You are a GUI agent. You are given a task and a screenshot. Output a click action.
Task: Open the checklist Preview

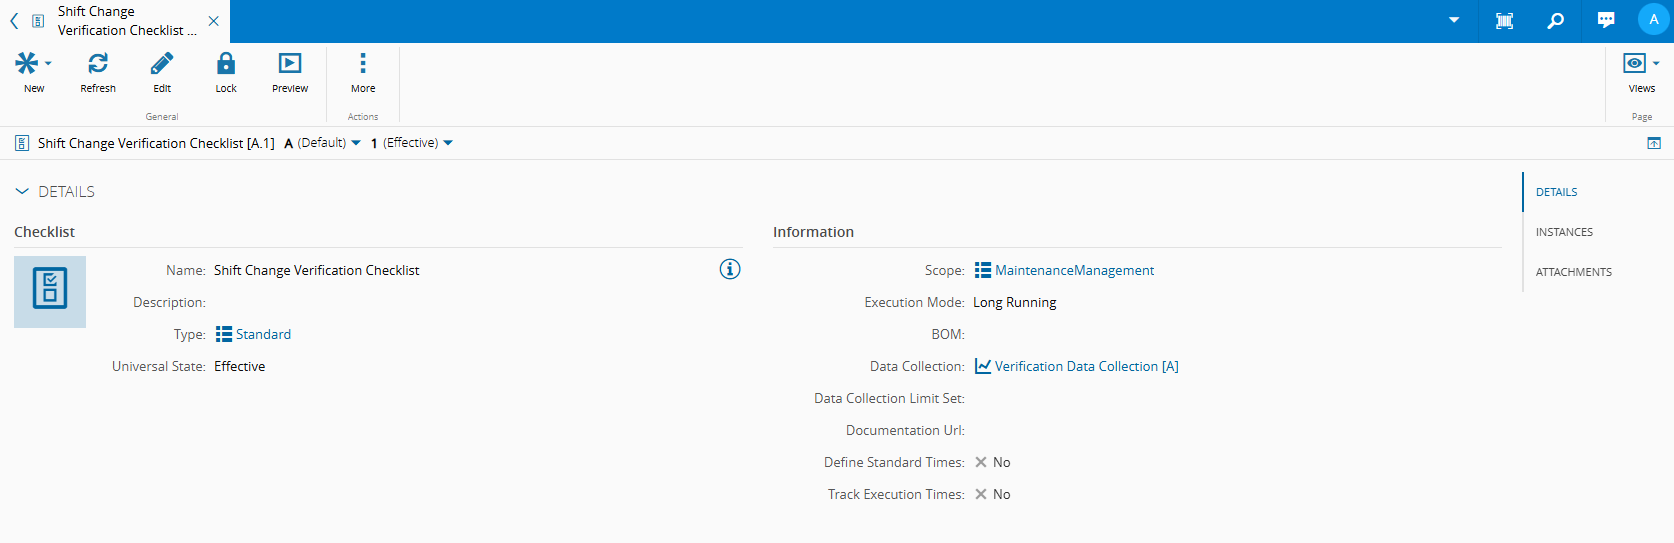click(x=290, y=64)
